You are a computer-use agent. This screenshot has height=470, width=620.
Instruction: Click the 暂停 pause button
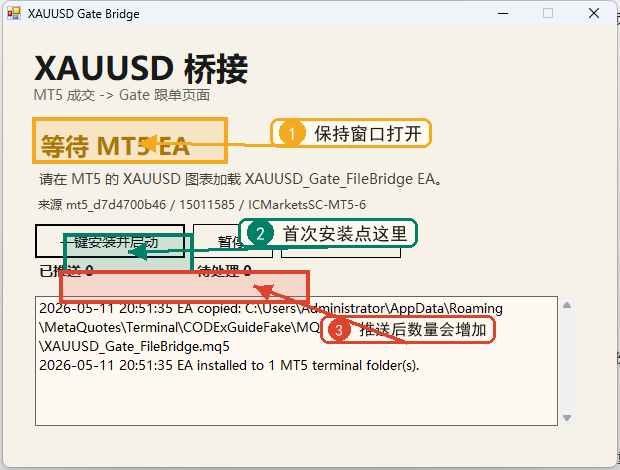coord(233,241)
